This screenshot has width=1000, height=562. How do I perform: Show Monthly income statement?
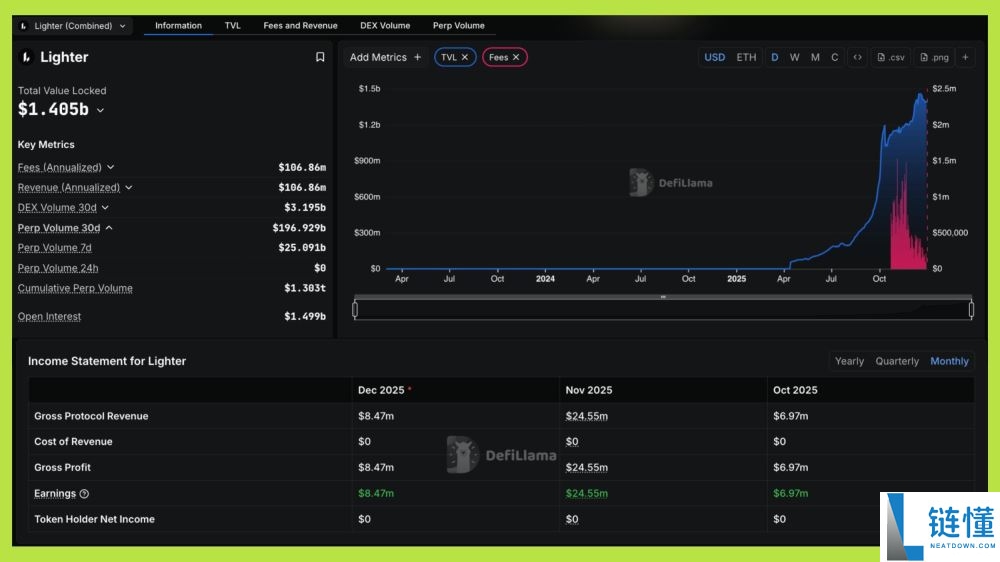tap(949, 361)
